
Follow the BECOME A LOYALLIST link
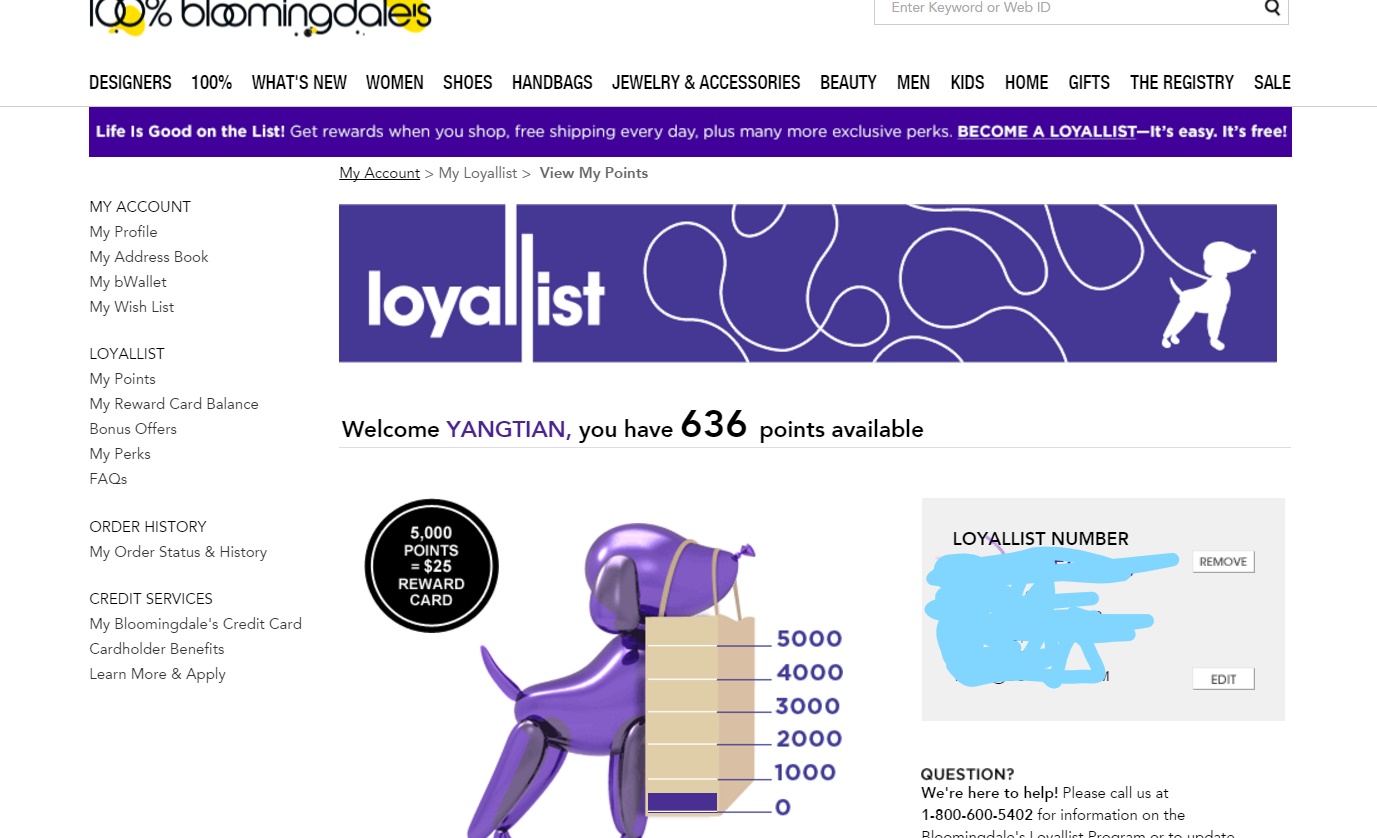point(1046,132)
